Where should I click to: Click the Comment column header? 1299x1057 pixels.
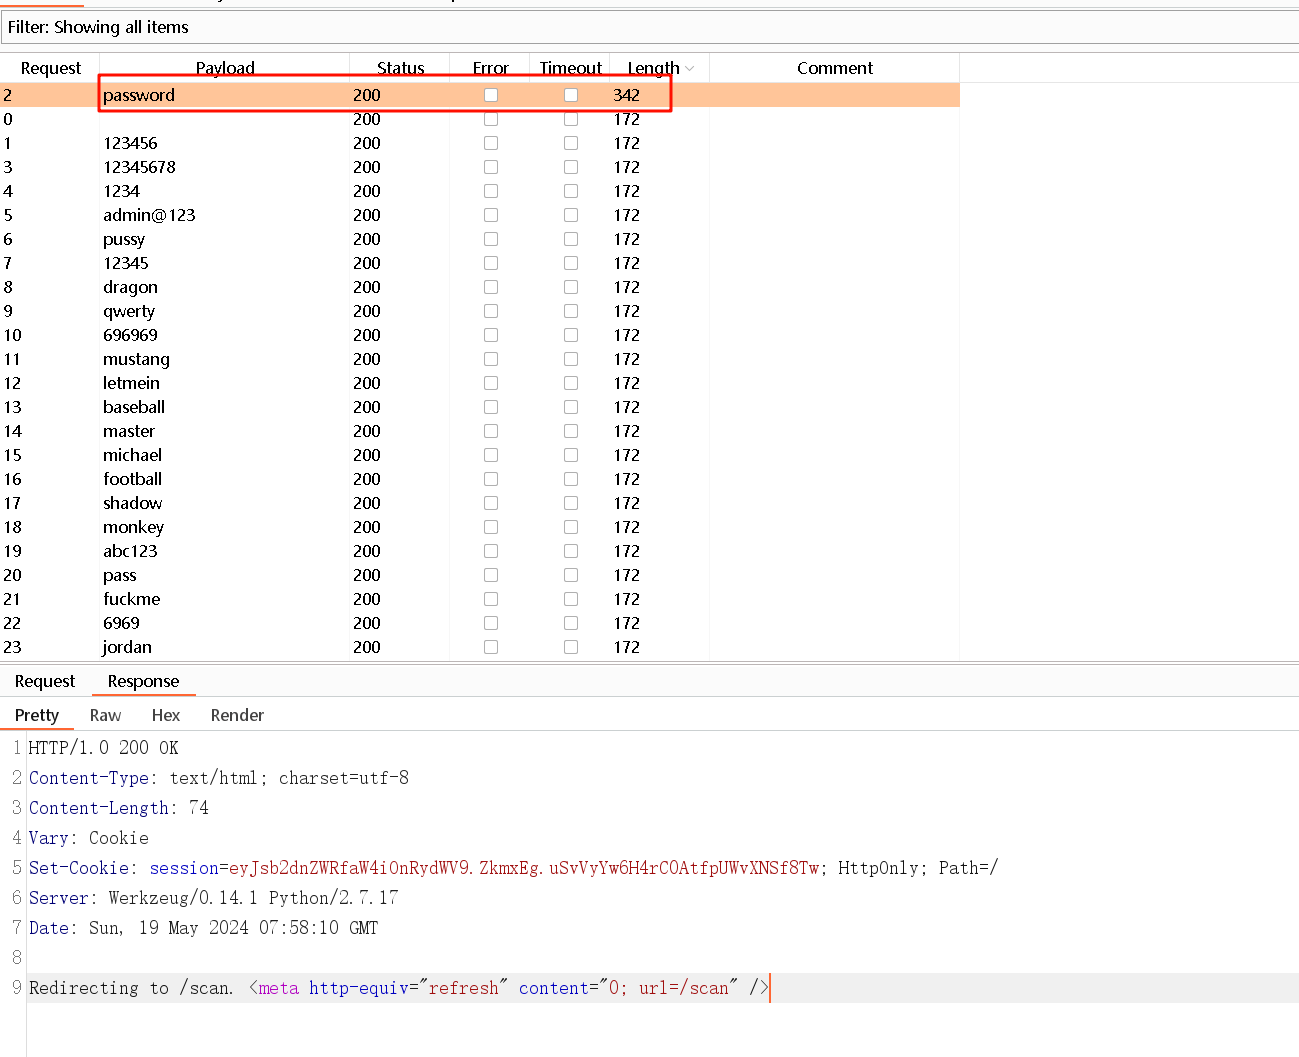(x=835, y=68)
